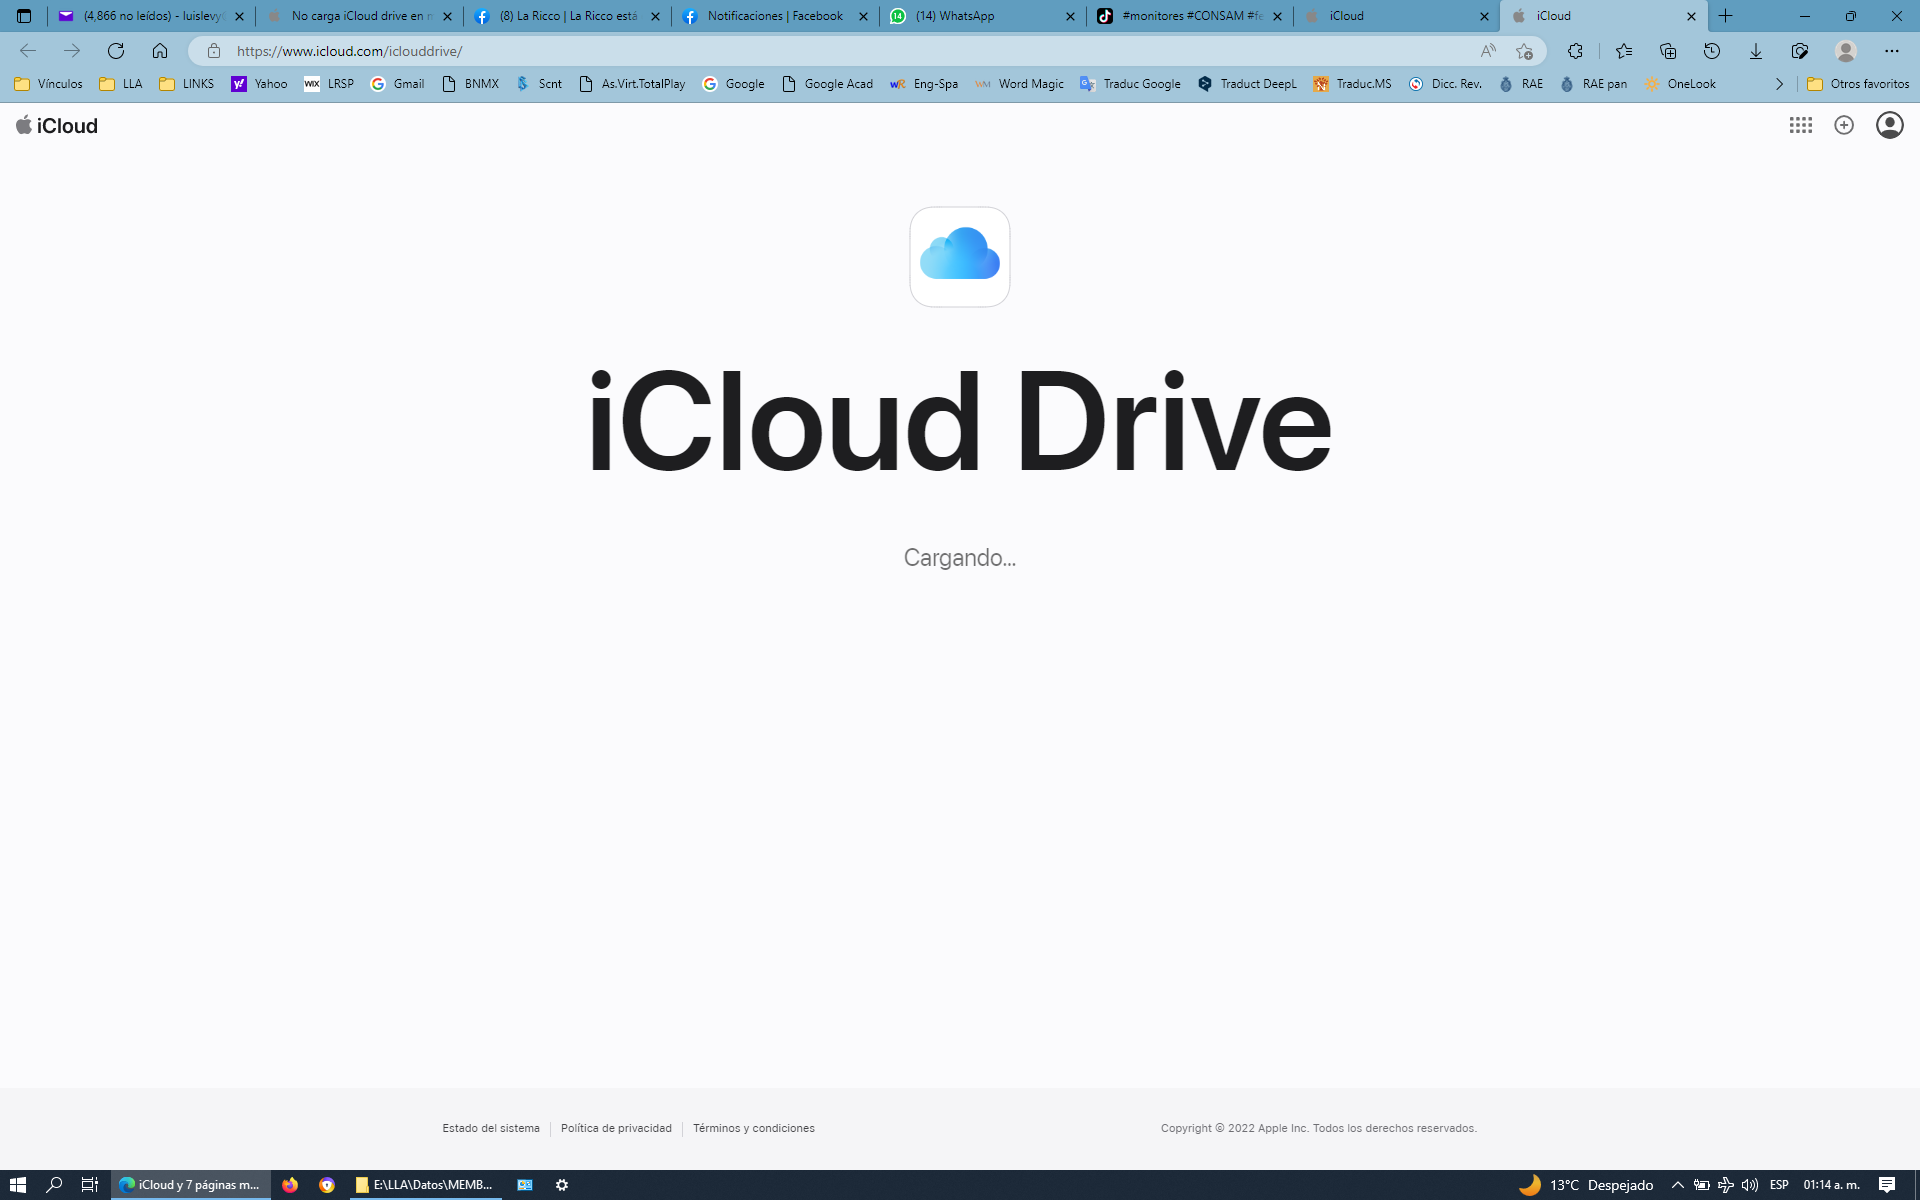Image resolution: width=1920 pixels, height=1200 pixels.
Task: Click the address bar URL field
Action: click(800, 51)
